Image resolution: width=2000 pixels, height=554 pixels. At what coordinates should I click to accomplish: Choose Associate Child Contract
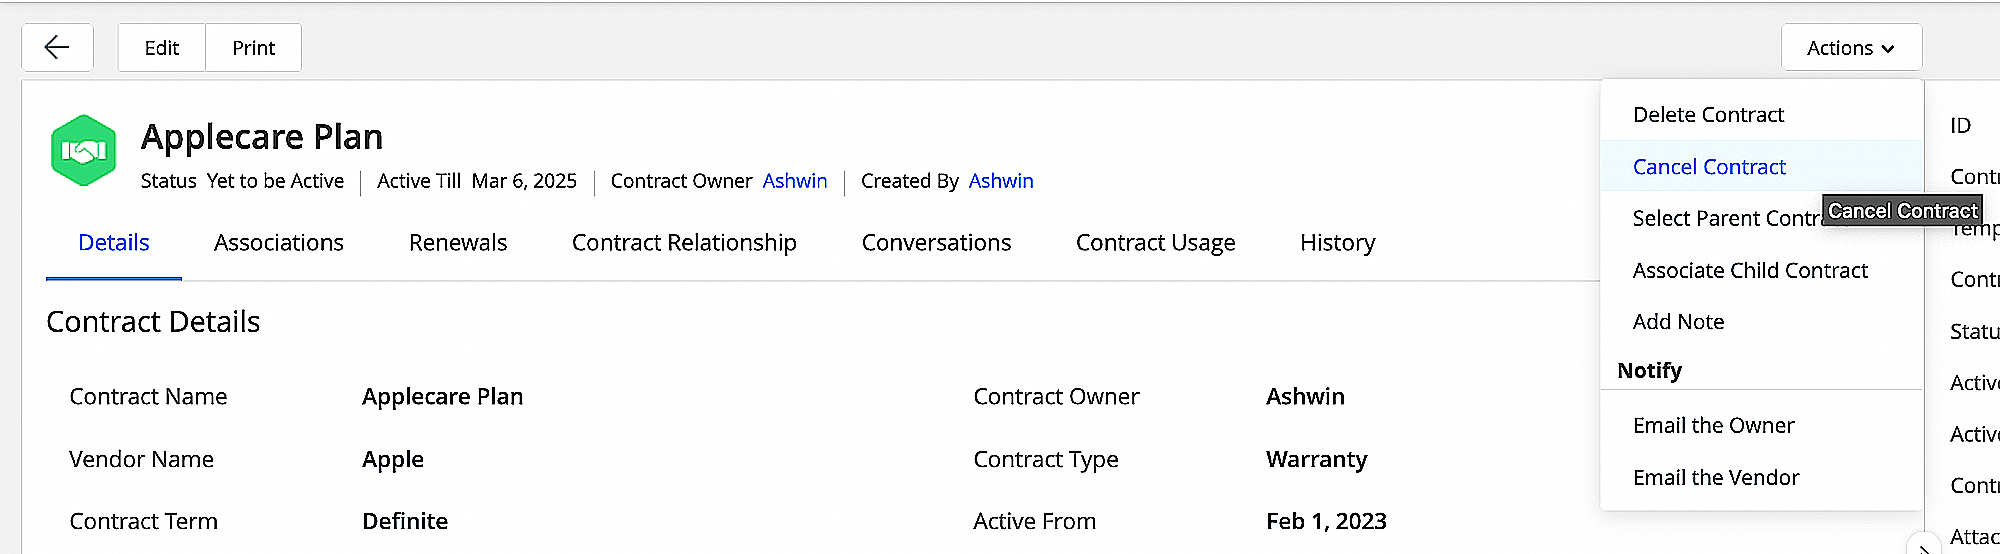[1750, 271]
